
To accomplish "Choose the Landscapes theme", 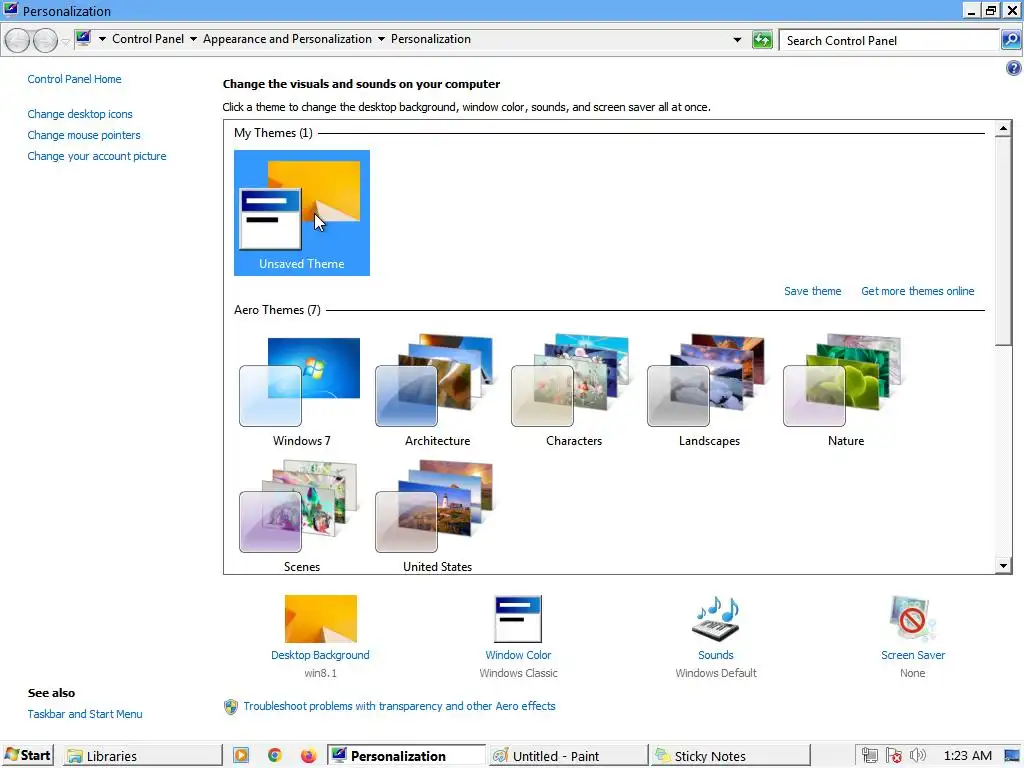I will point(709,391).
